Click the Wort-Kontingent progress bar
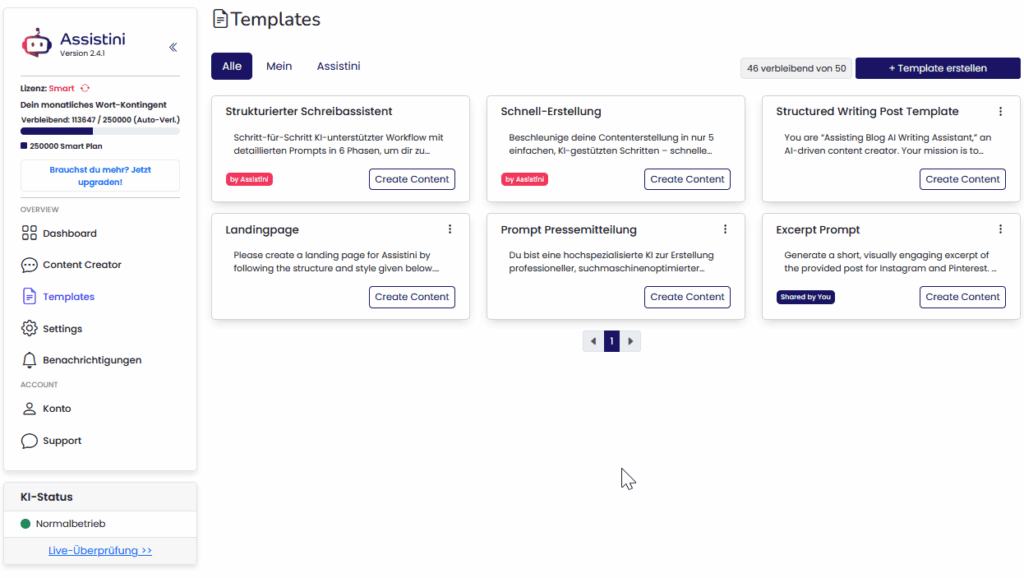Viewport: 1024px width, 578px height. 99,130
